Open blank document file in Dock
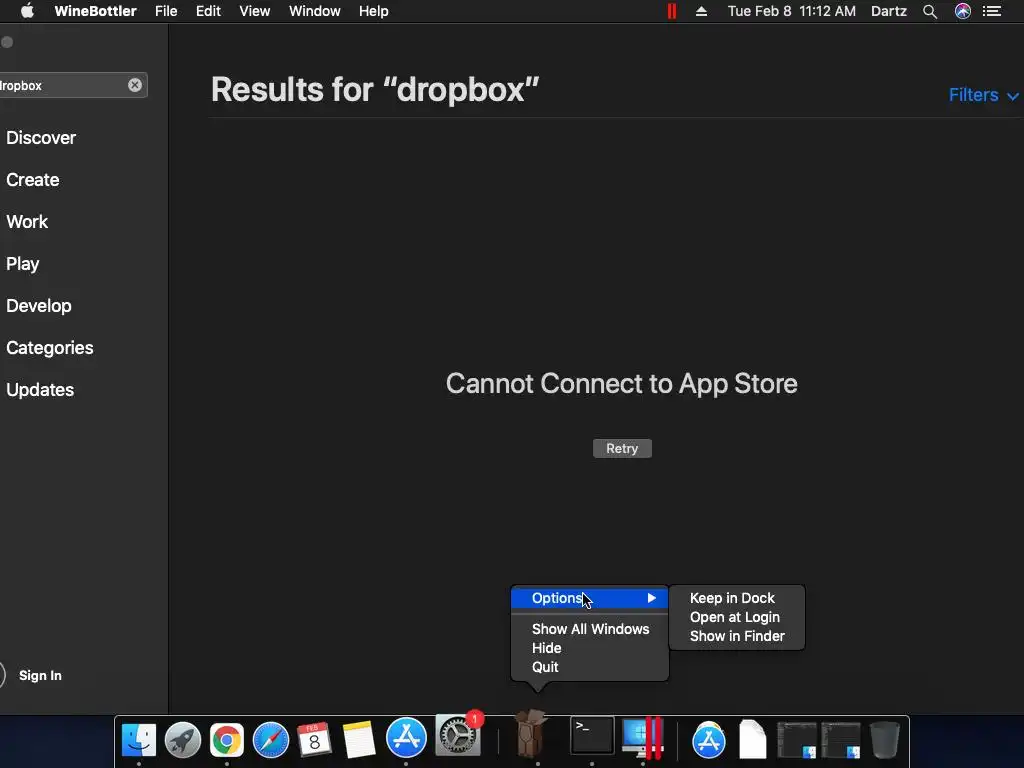This screenshot has width=1024, height=768. 752,740
